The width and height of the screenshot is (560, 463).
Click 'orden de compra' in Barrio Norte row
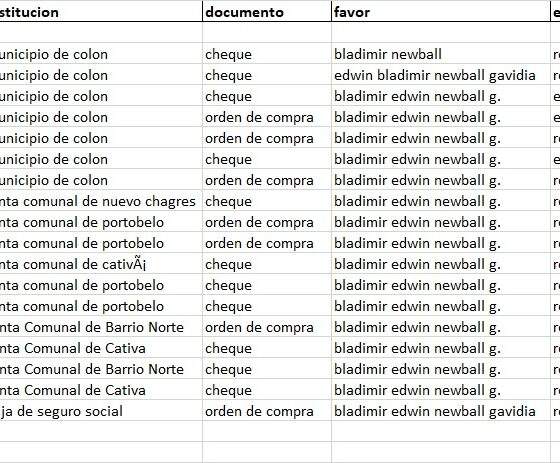point(267,327)
